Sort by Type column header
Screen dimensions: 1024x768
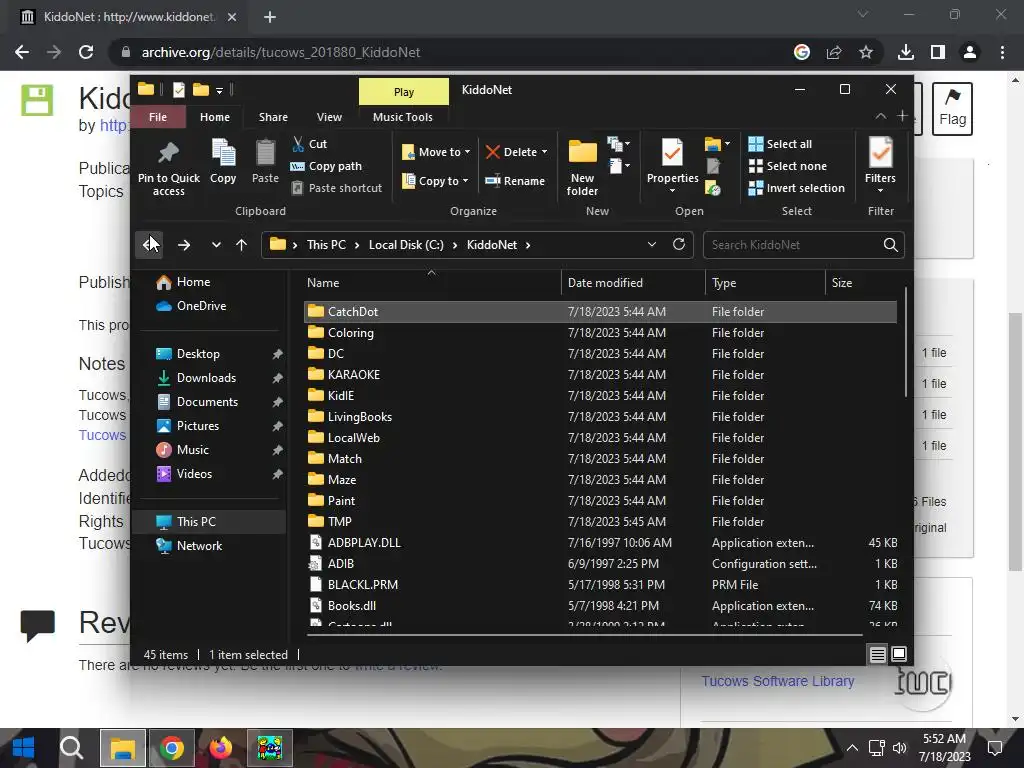point(765,283)
